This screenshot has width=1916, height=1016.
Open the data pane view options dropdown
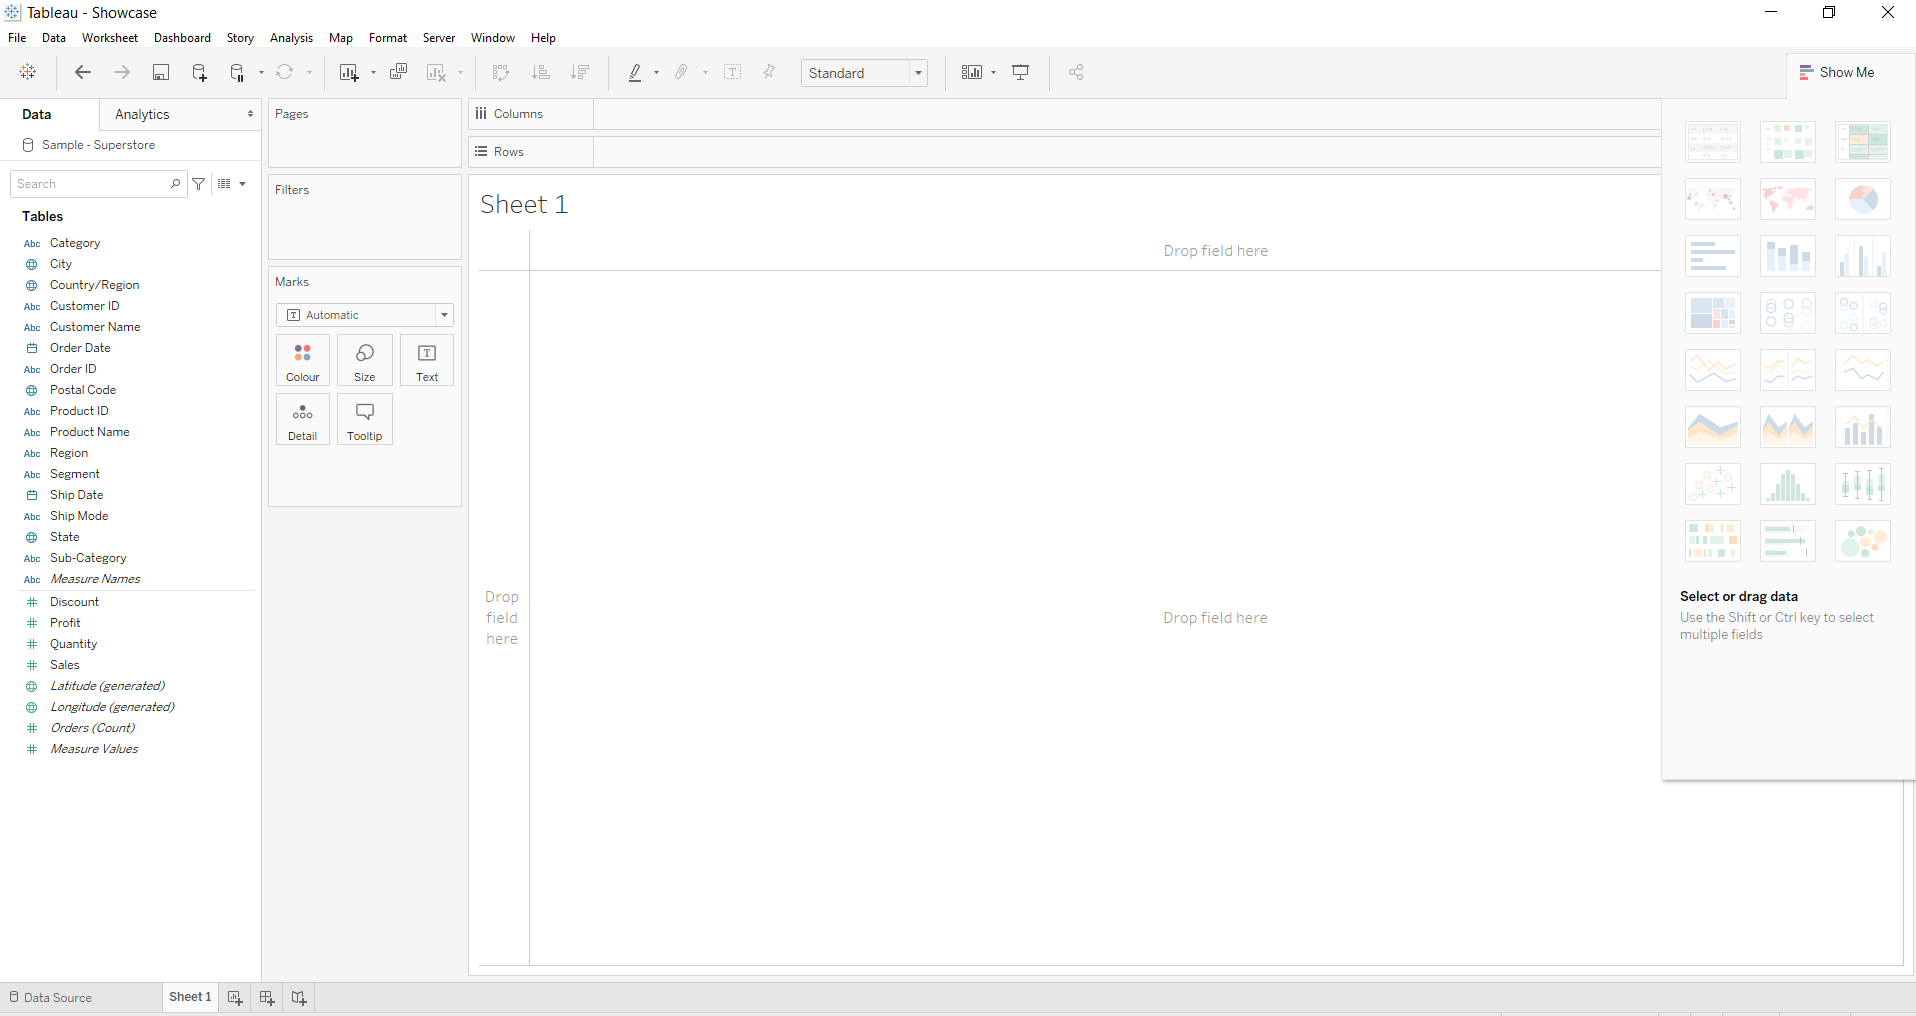232,184
